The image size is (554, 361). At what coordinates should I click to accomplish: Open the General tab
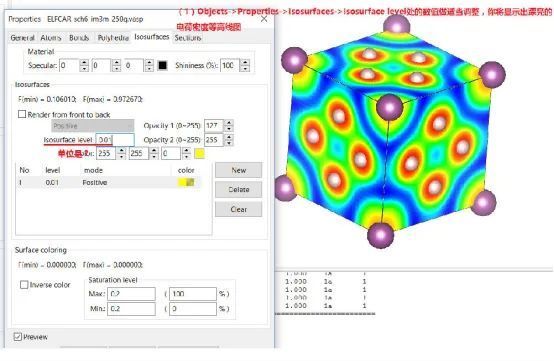22,37
